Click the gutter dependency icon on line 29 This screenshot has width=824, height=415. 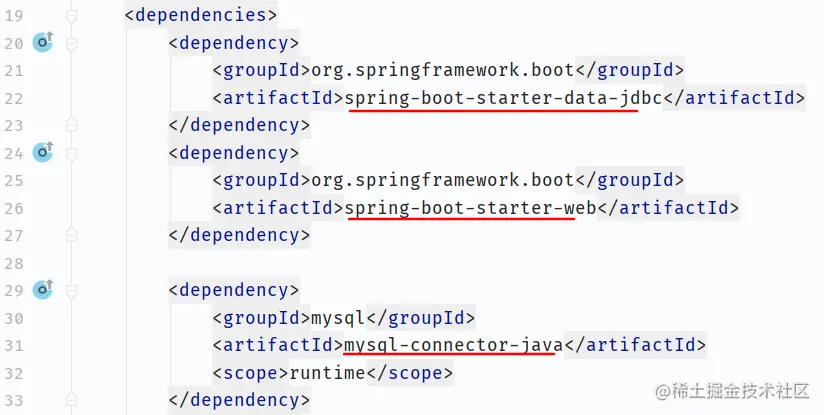point(43,289)
